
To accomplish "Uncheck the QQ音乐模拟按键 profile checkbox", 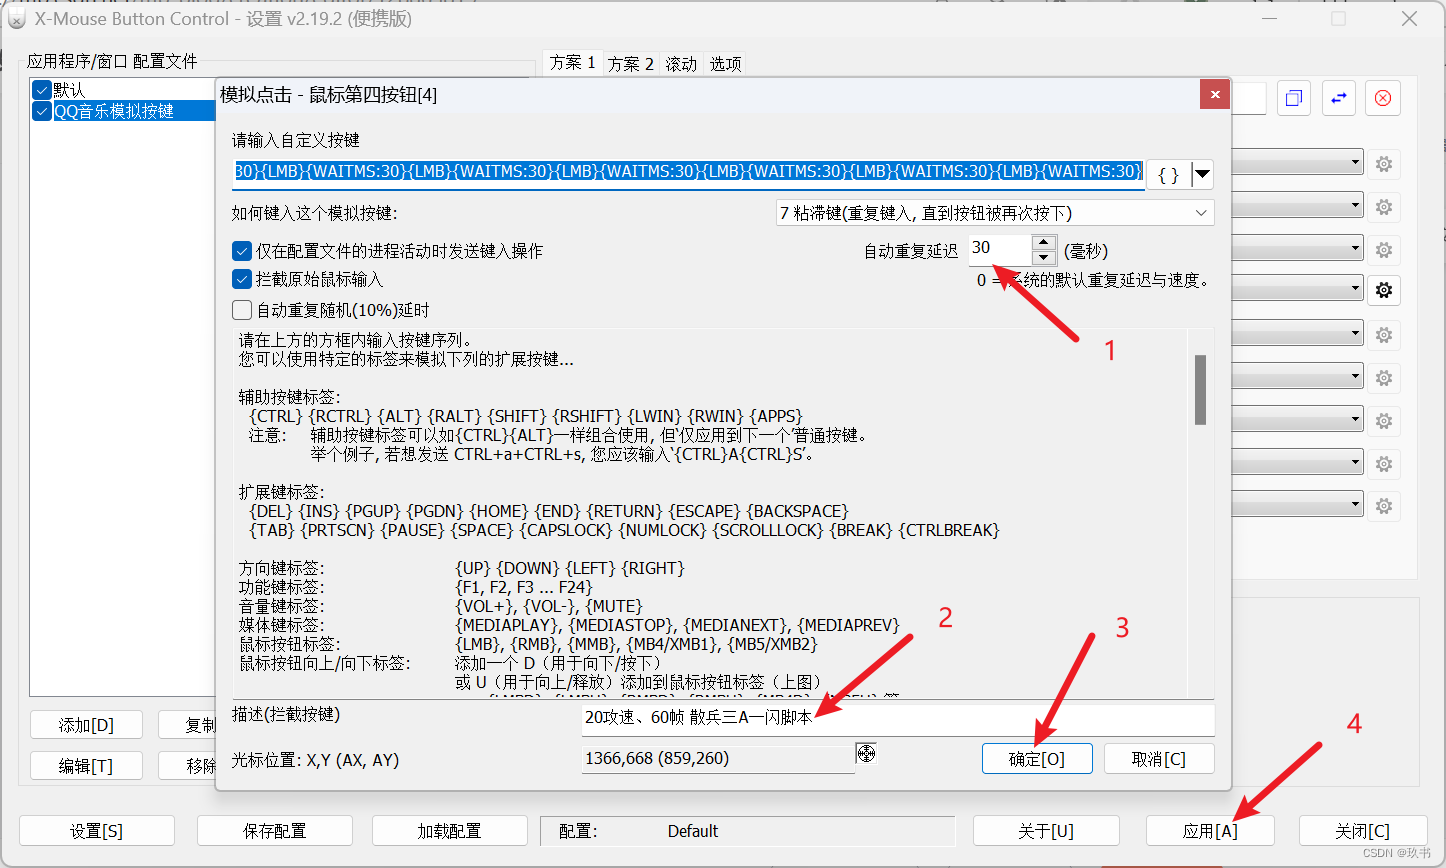I will [x=41, y=111].
